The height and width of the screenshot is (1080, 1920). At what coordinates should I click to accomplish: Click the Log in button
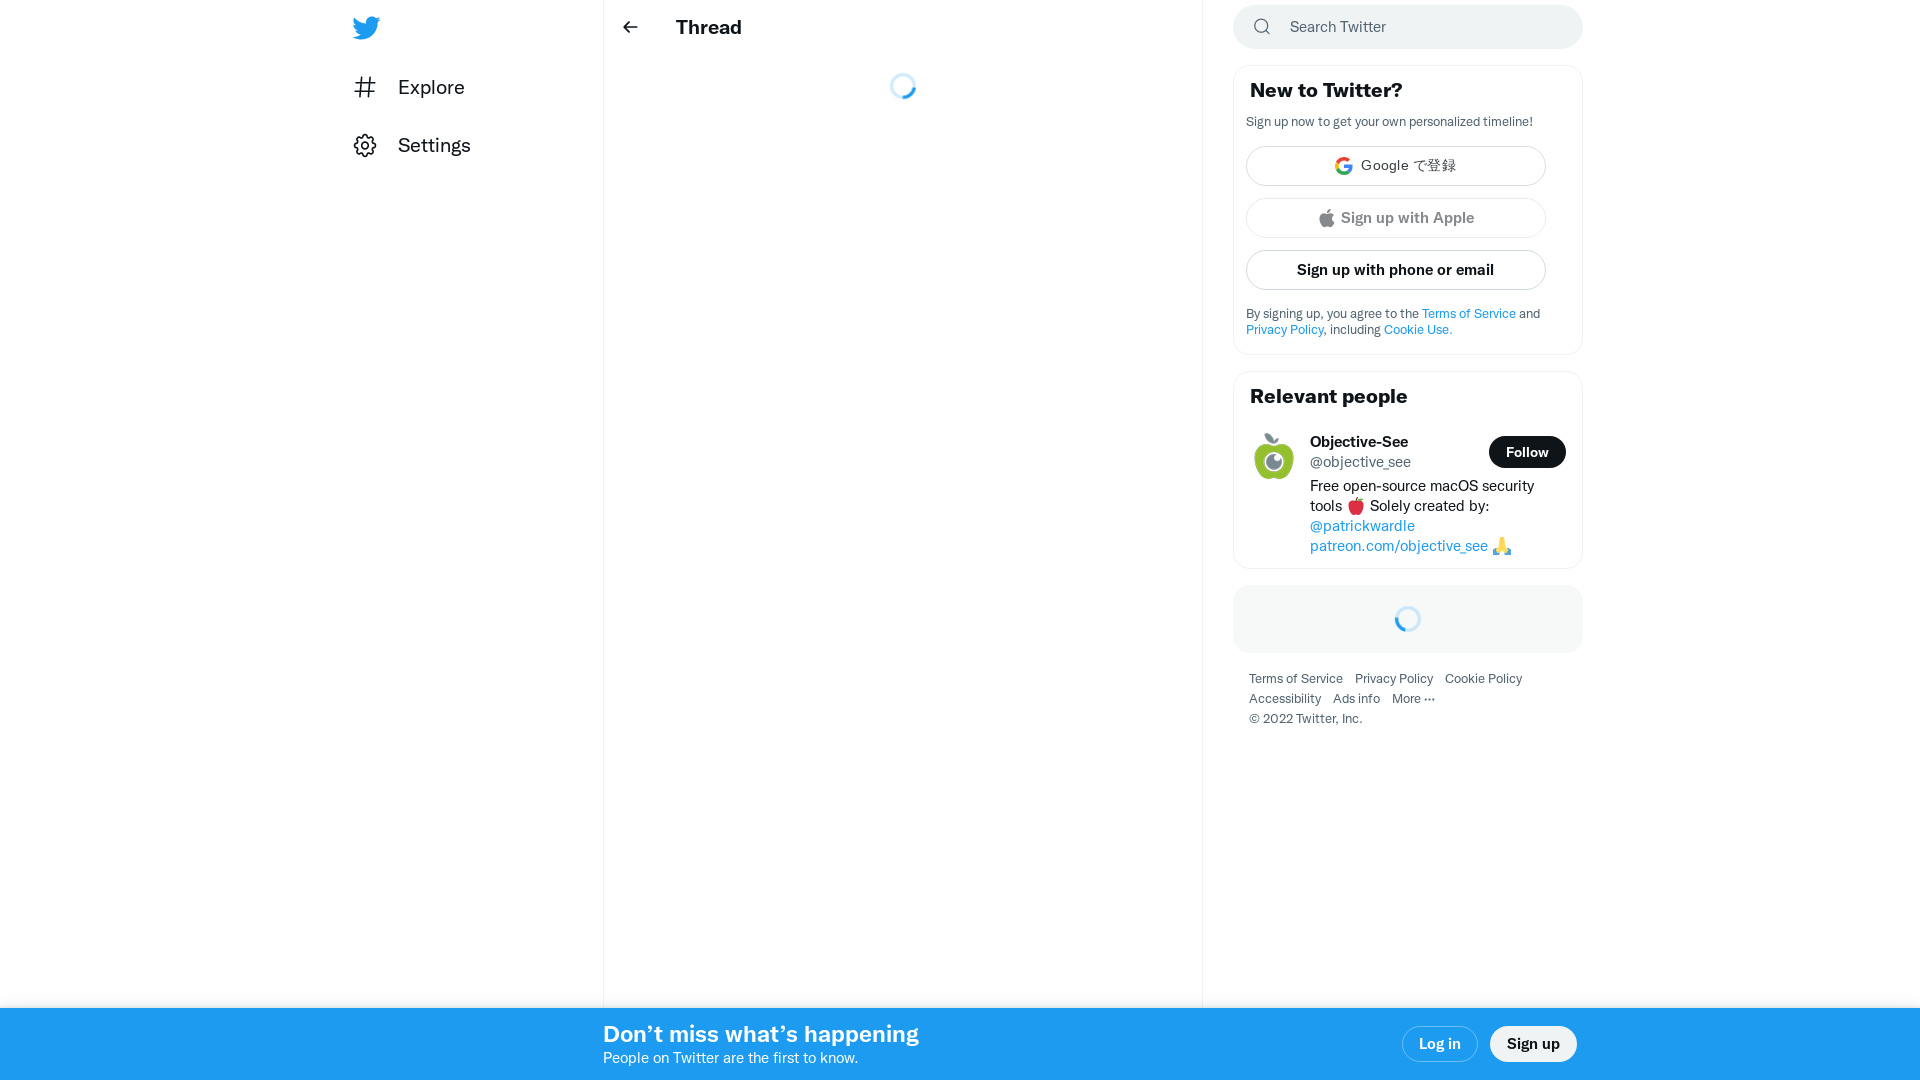coord(1439,1043)
